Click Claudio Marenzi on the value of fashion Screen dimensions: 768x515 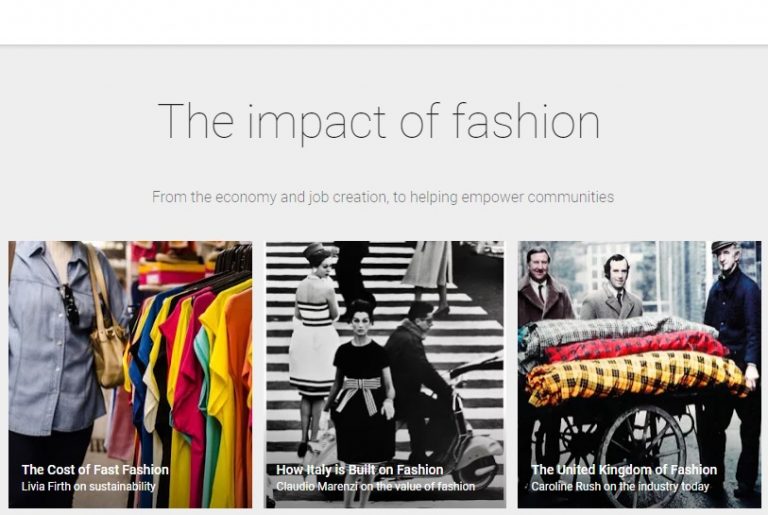(376, 487)
